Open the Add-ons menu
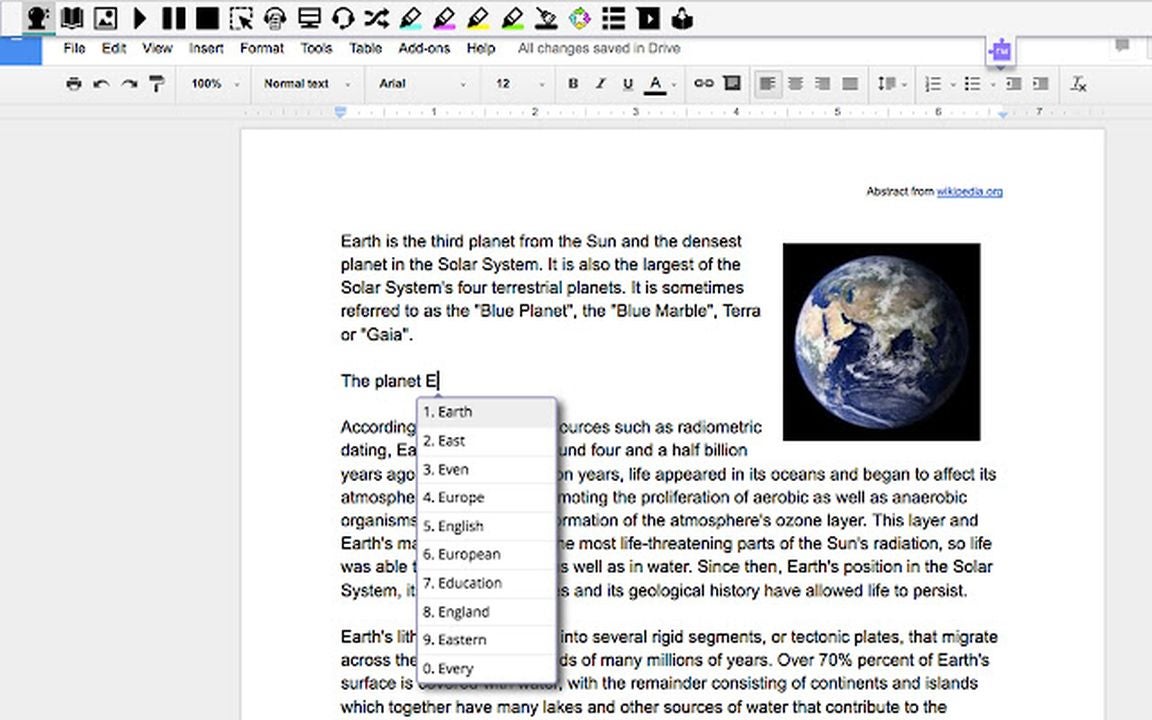This screenshot has height=720, width=1152. [424, 48]
